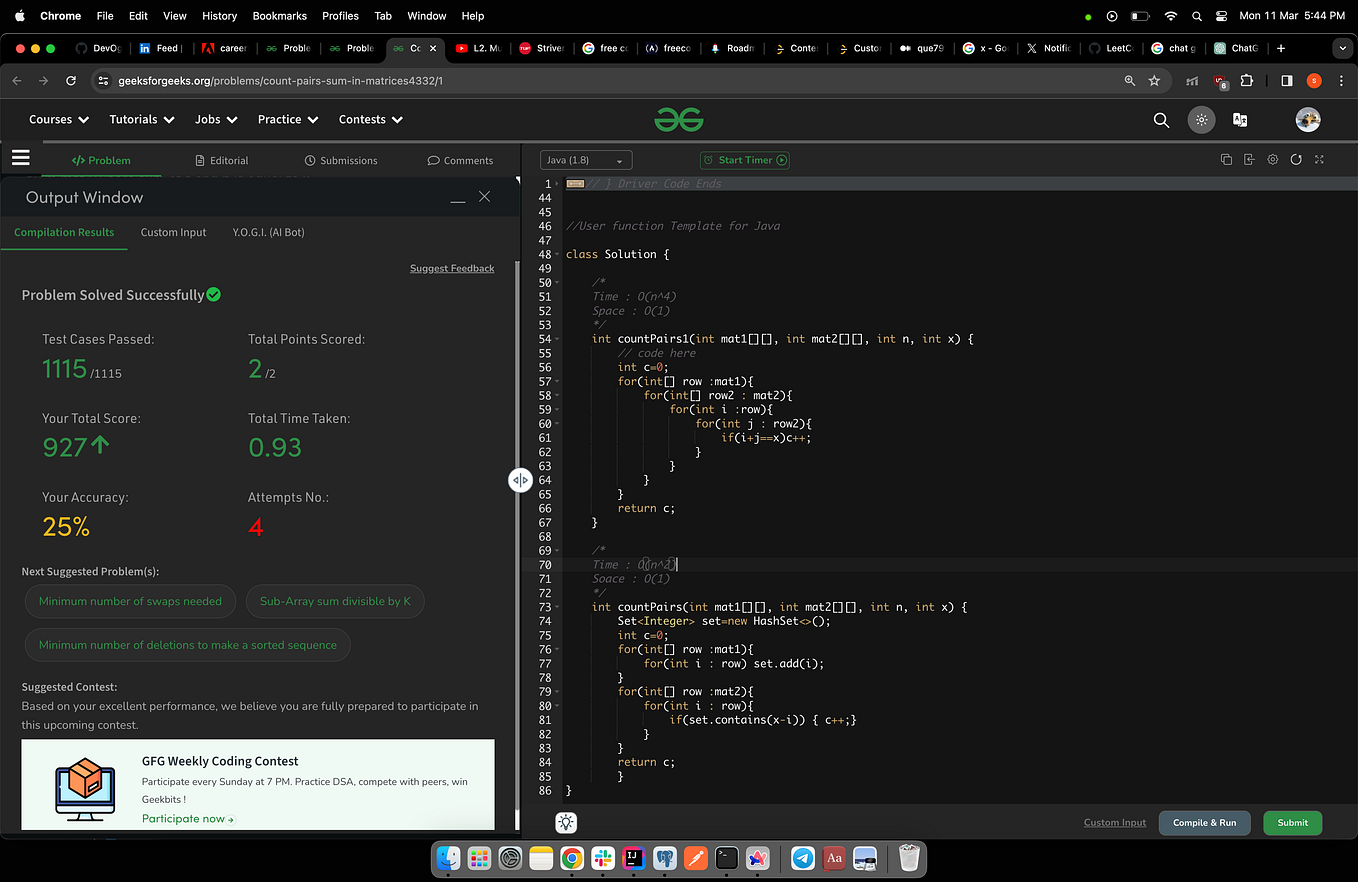1358x882 pixels.
Task: Open the problem sidebar hamburger menu
Action: coord(20,157)
